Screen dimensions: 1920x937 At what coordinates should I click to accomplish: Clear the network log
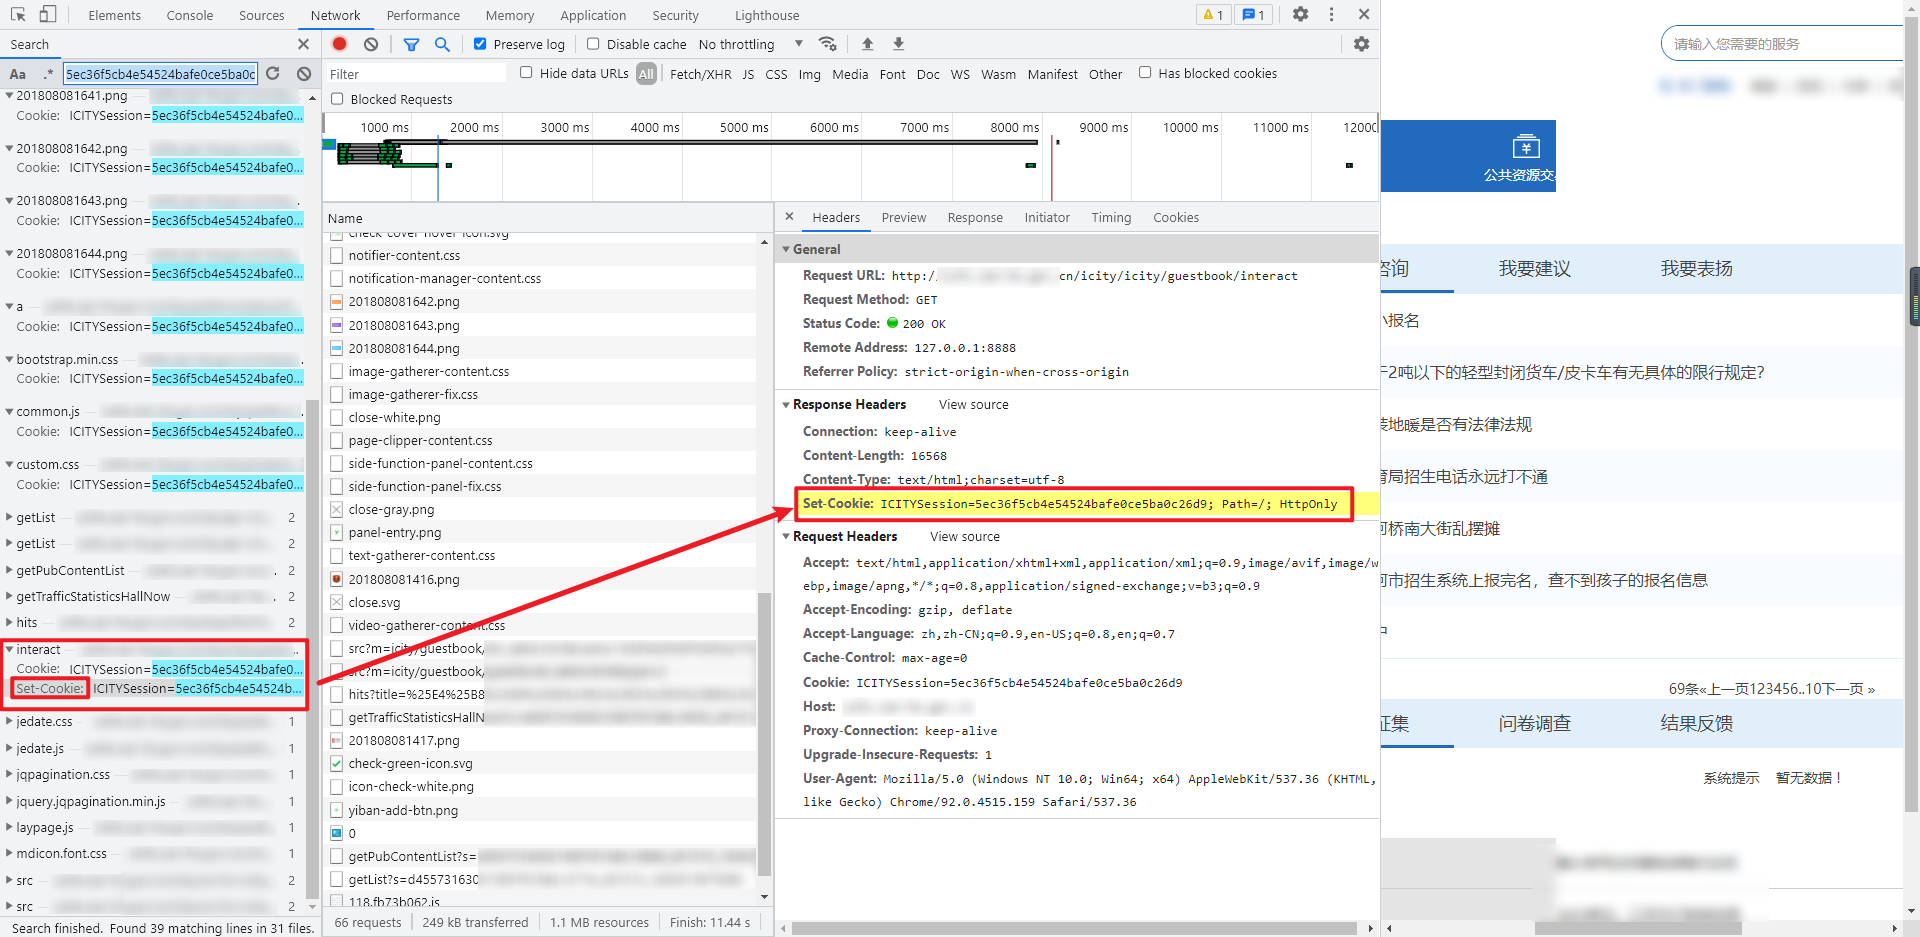[x=371, y=44]
